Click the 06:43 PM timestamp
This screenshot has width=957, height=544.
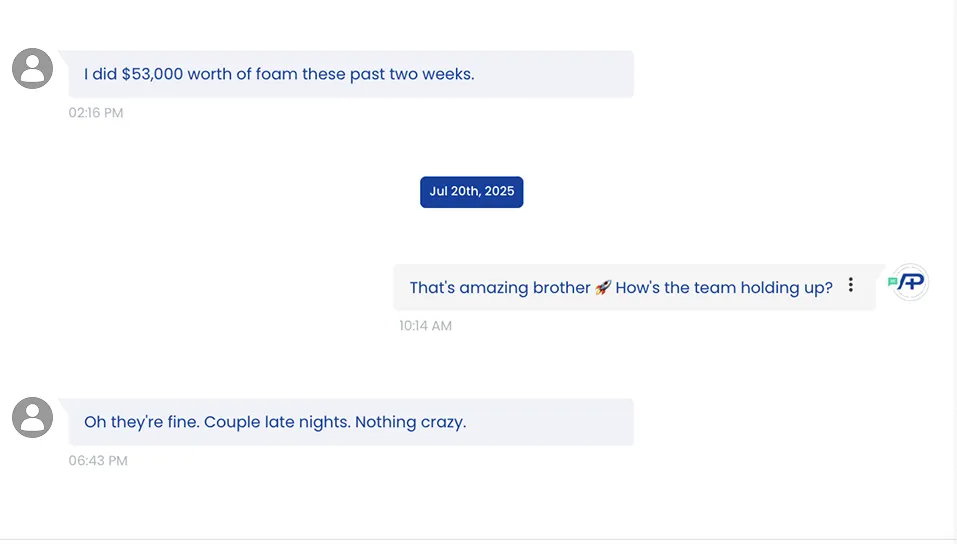coord(98,461)
